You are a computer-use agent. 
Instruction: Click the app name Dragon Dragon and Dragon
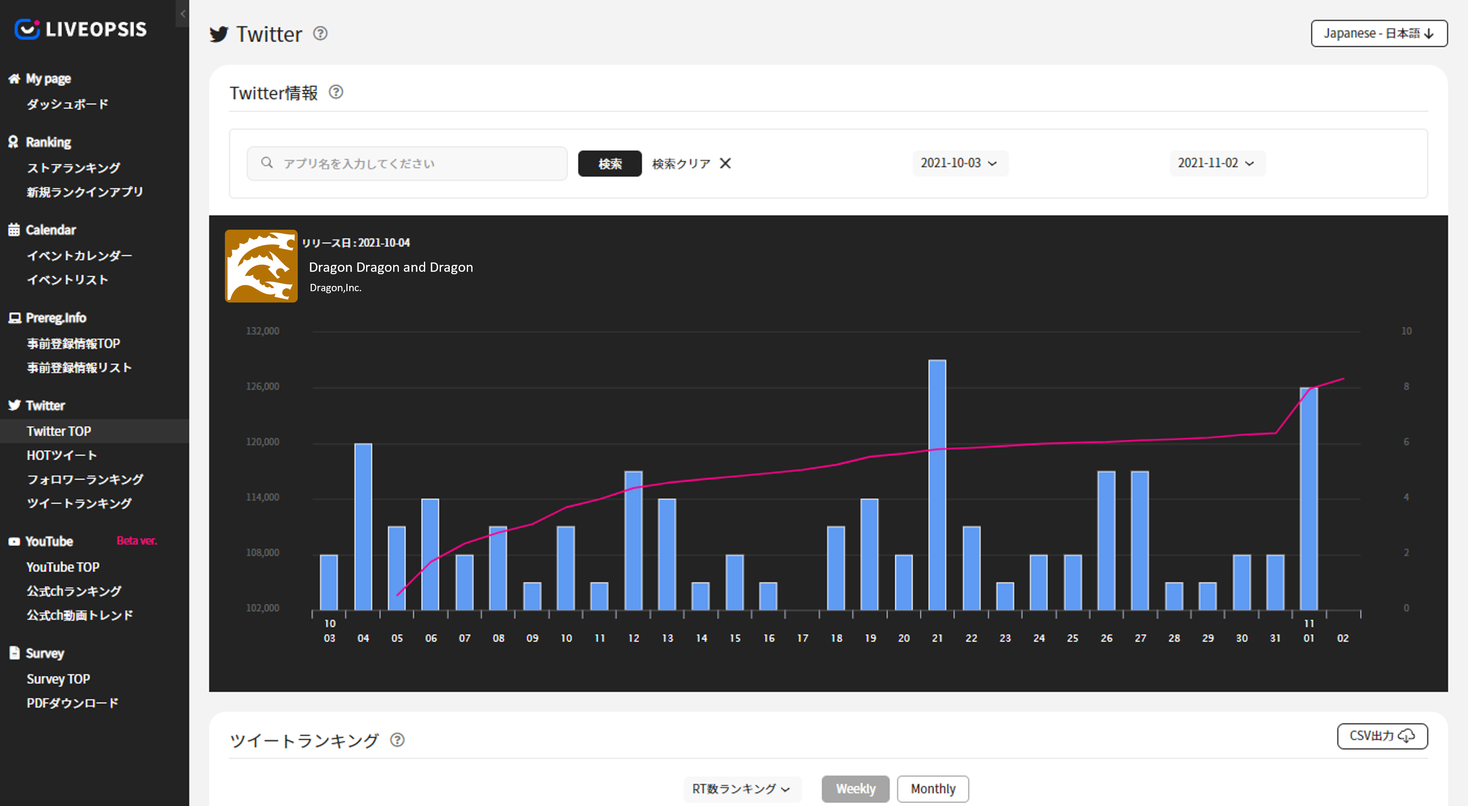391,267
